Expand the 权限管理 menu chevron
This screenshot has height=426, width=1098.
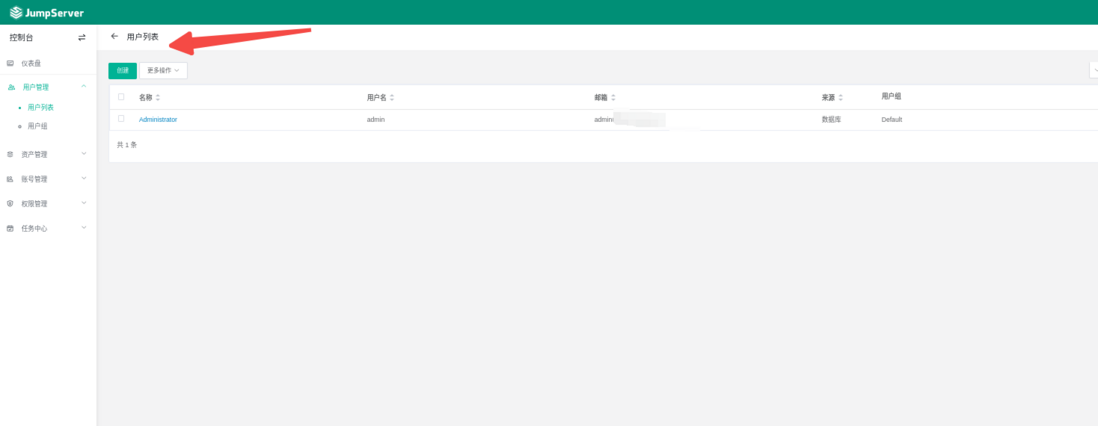click(84, 203)
